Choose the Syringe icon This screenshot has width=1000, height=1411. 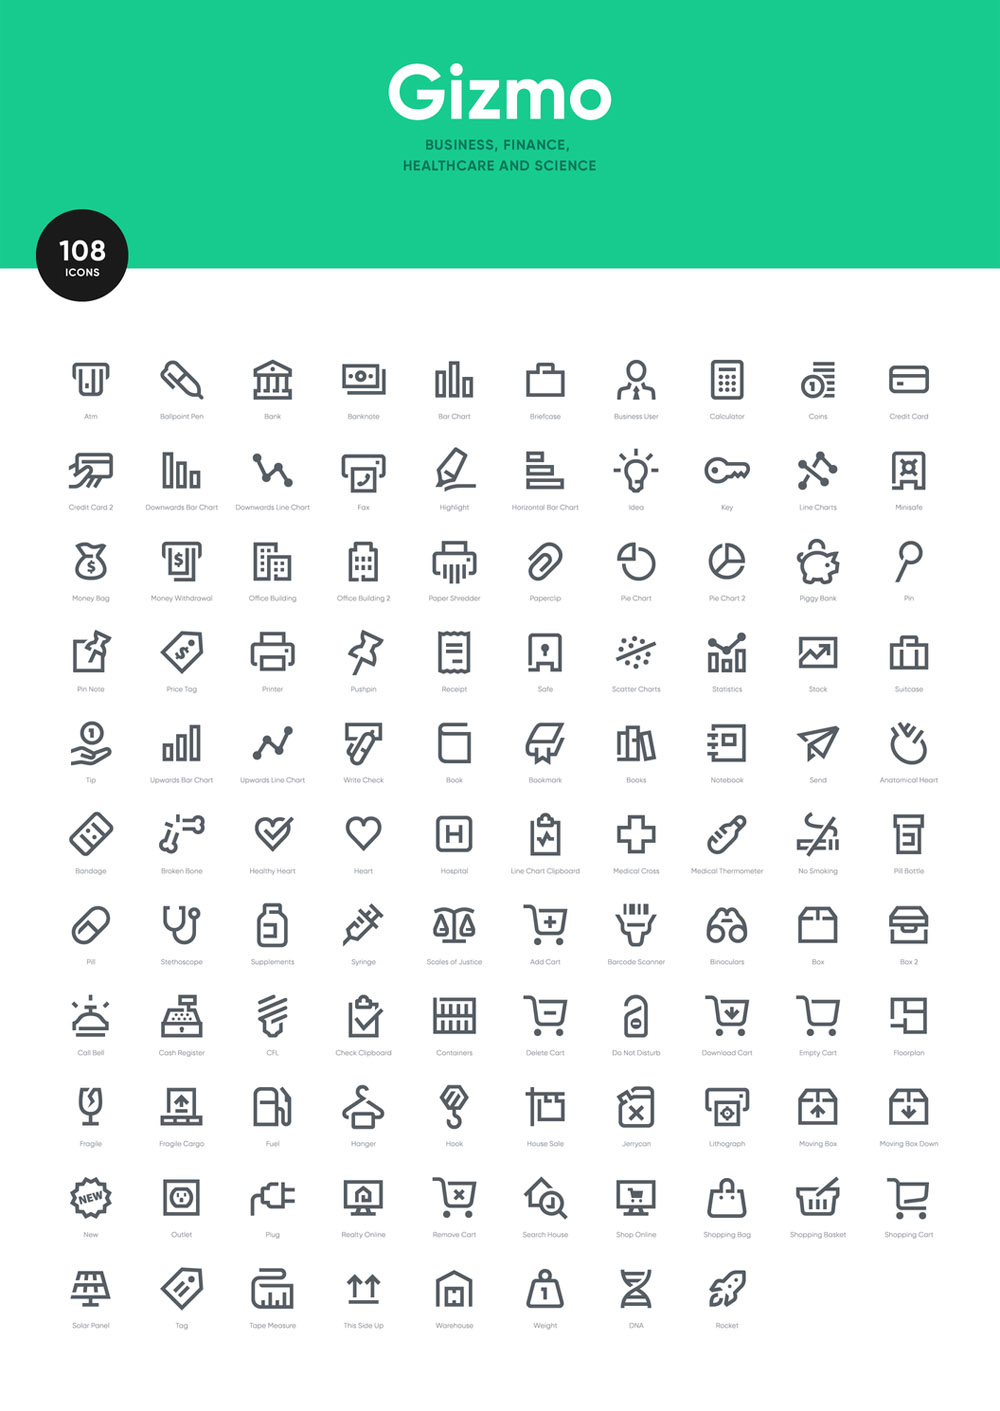click(363, 925)
